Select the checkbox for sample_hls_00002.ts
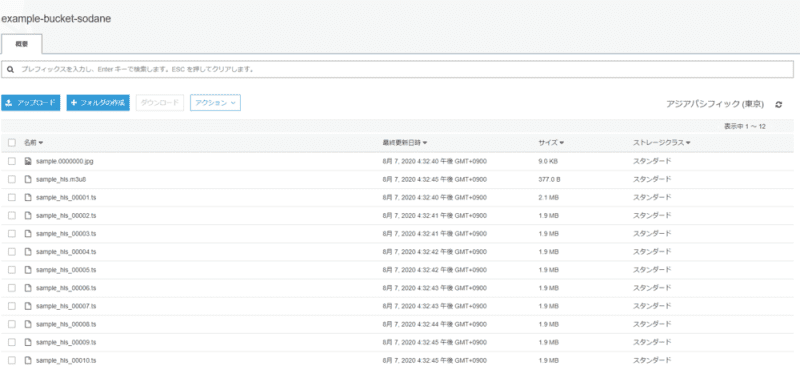Image resolution: width=800 pixels, height=378 pixels. pyautogui.click(x=12, y=216)
